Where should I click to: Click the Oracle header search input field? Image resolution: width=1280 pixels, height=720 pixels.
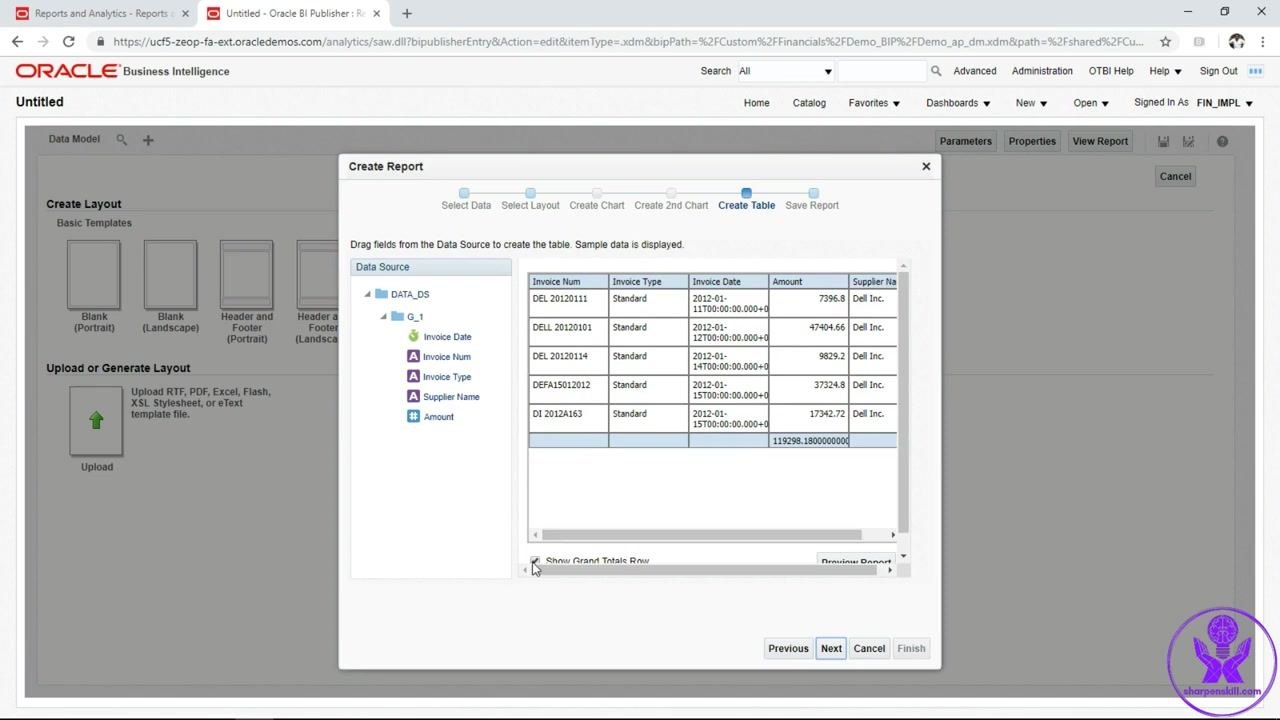(882, 71)
